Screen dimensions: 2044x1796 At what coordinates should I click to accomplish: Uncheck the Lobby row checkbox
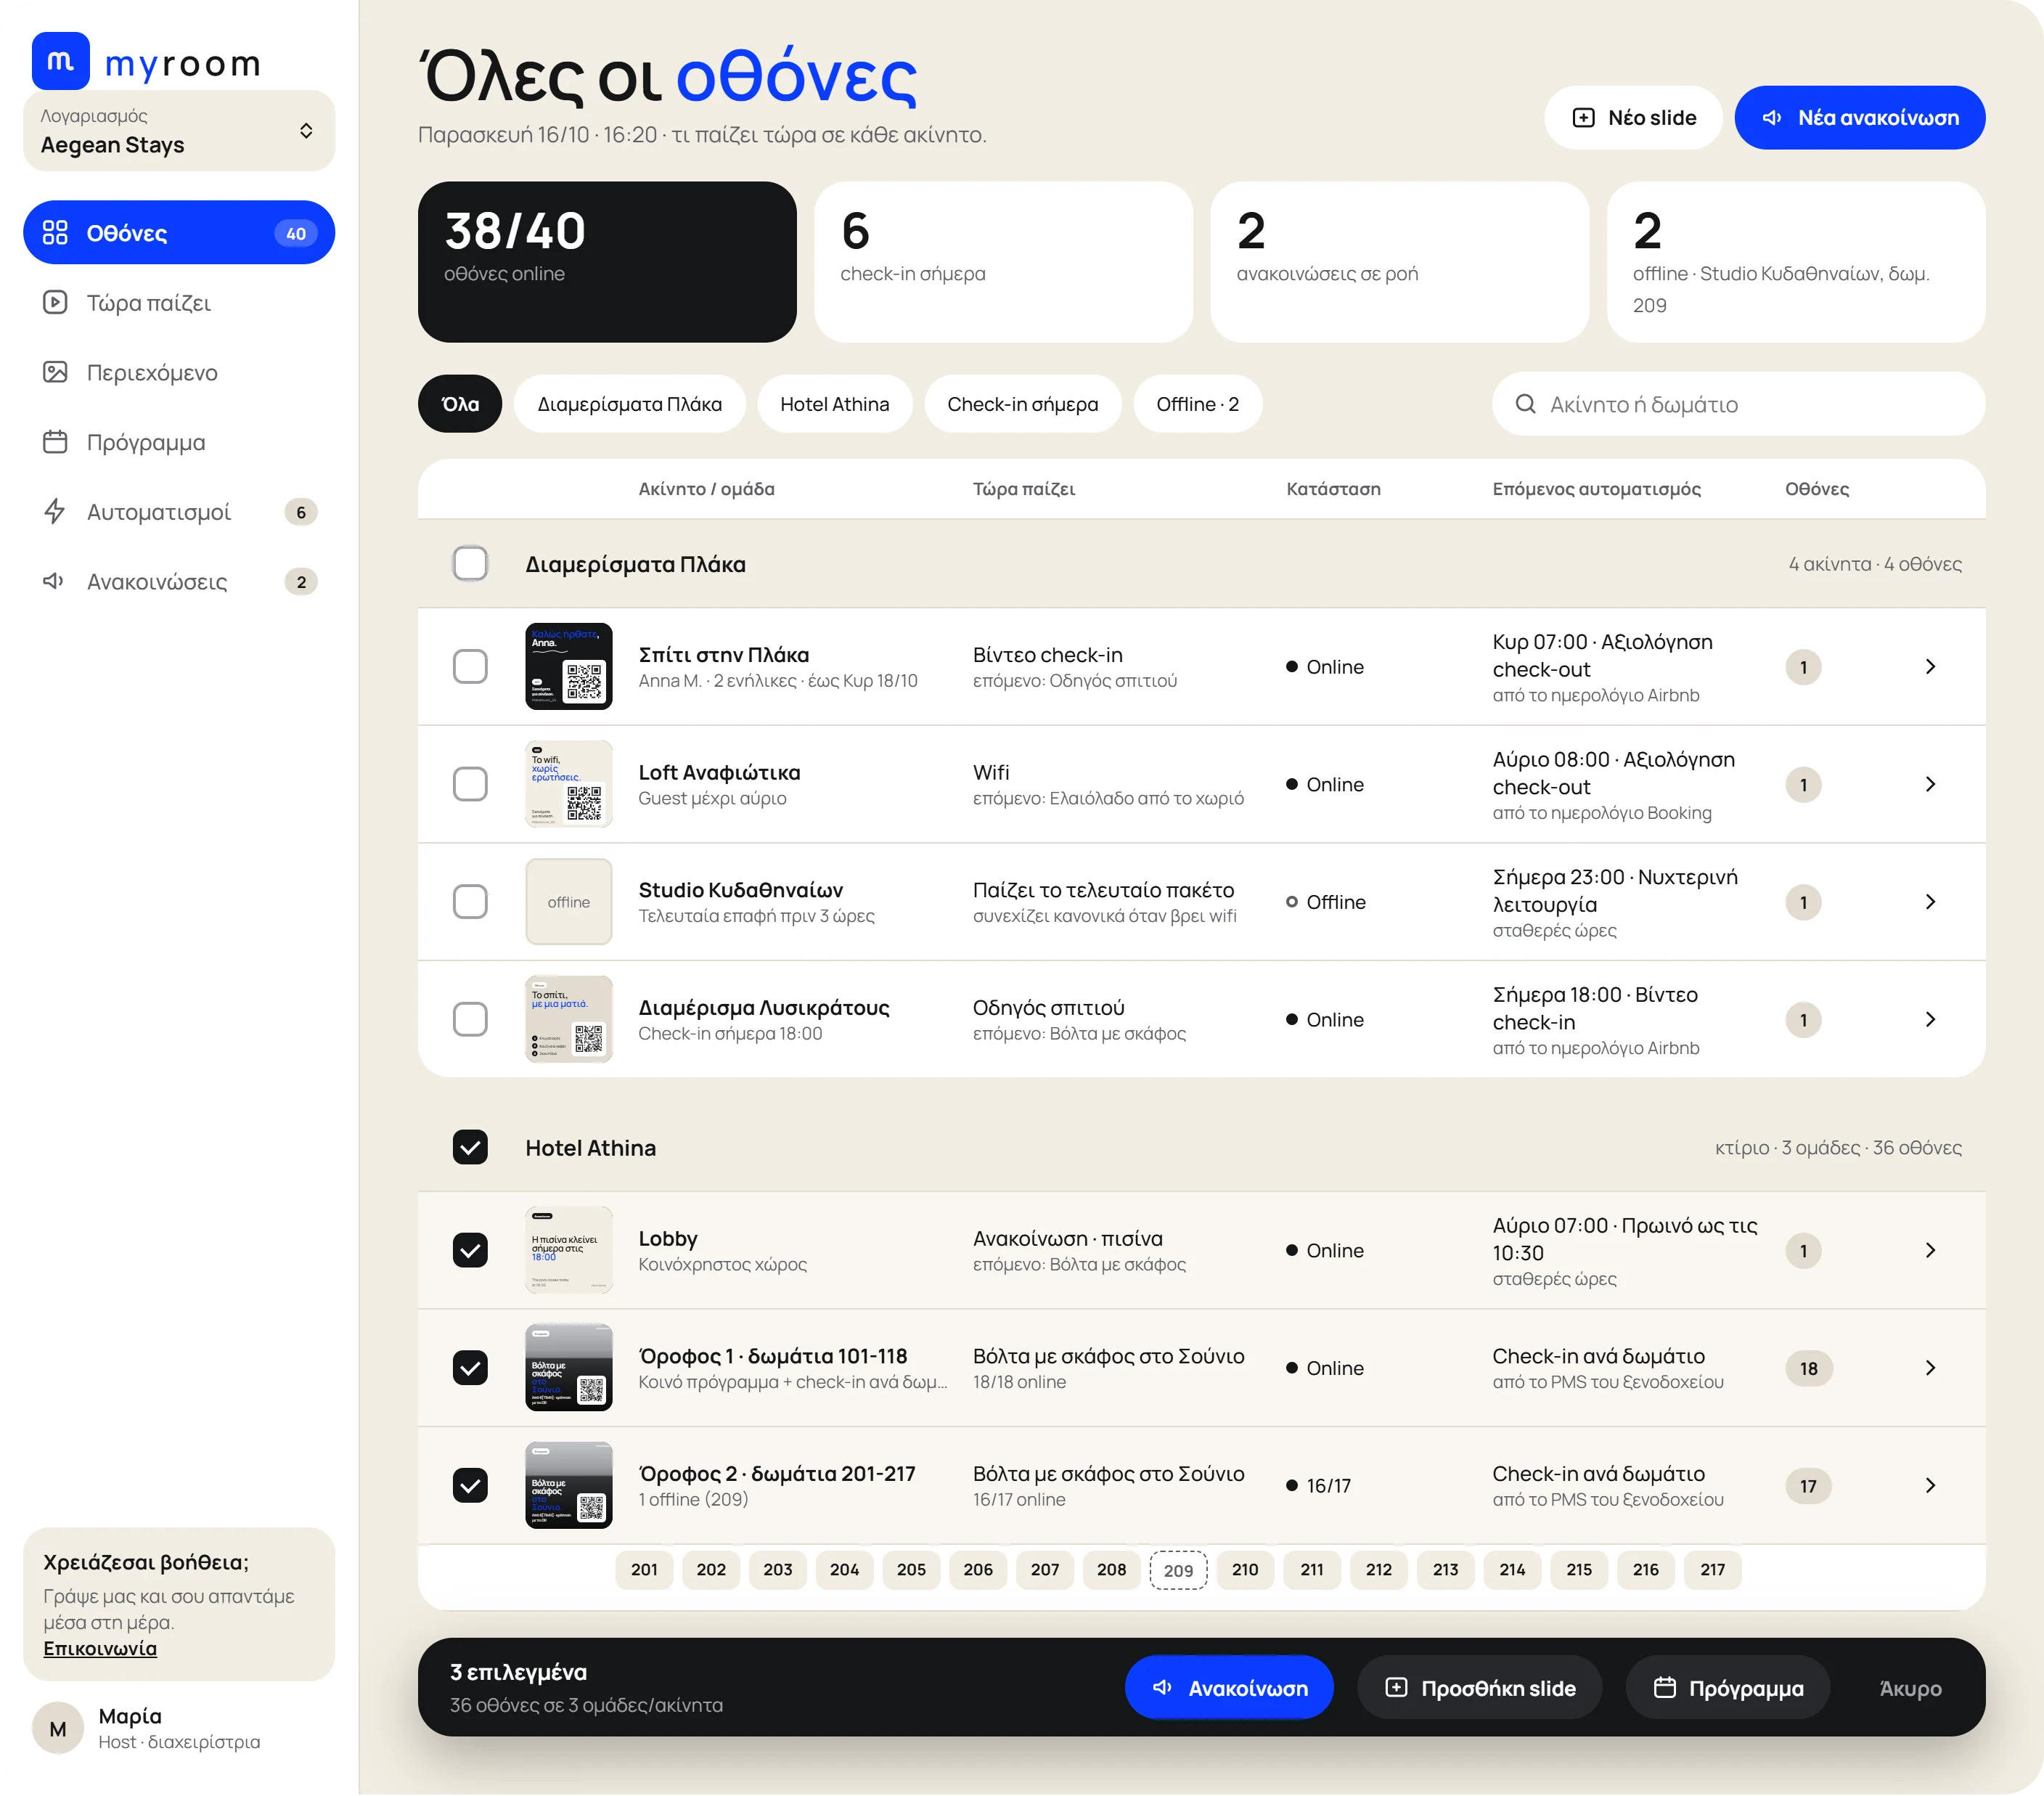[x=470, y=1250]
